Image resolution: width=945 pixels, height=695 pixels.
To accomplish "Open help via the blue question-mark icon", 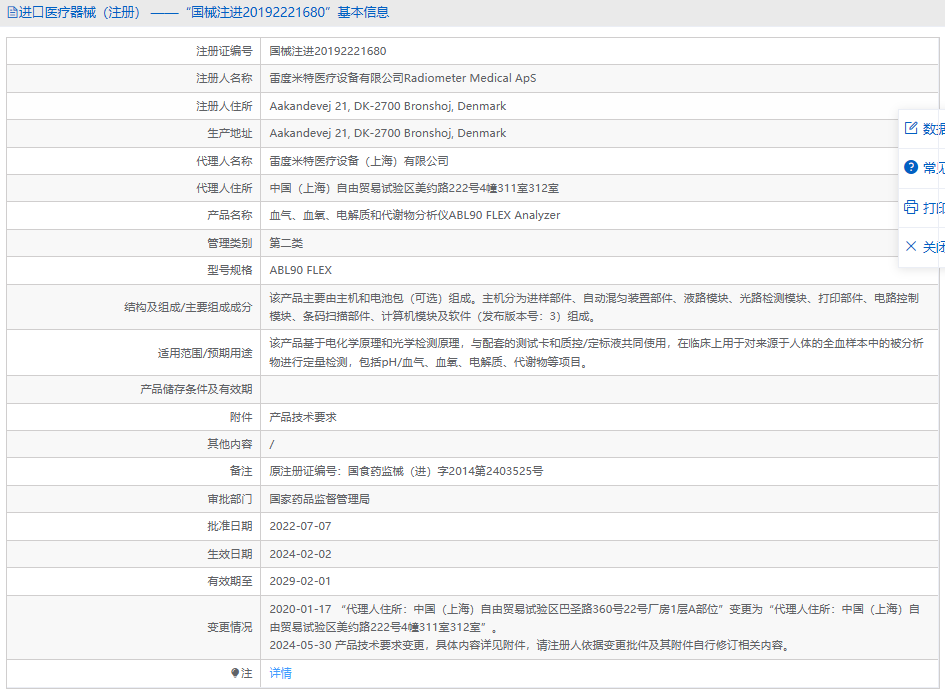I will [911, 167].
